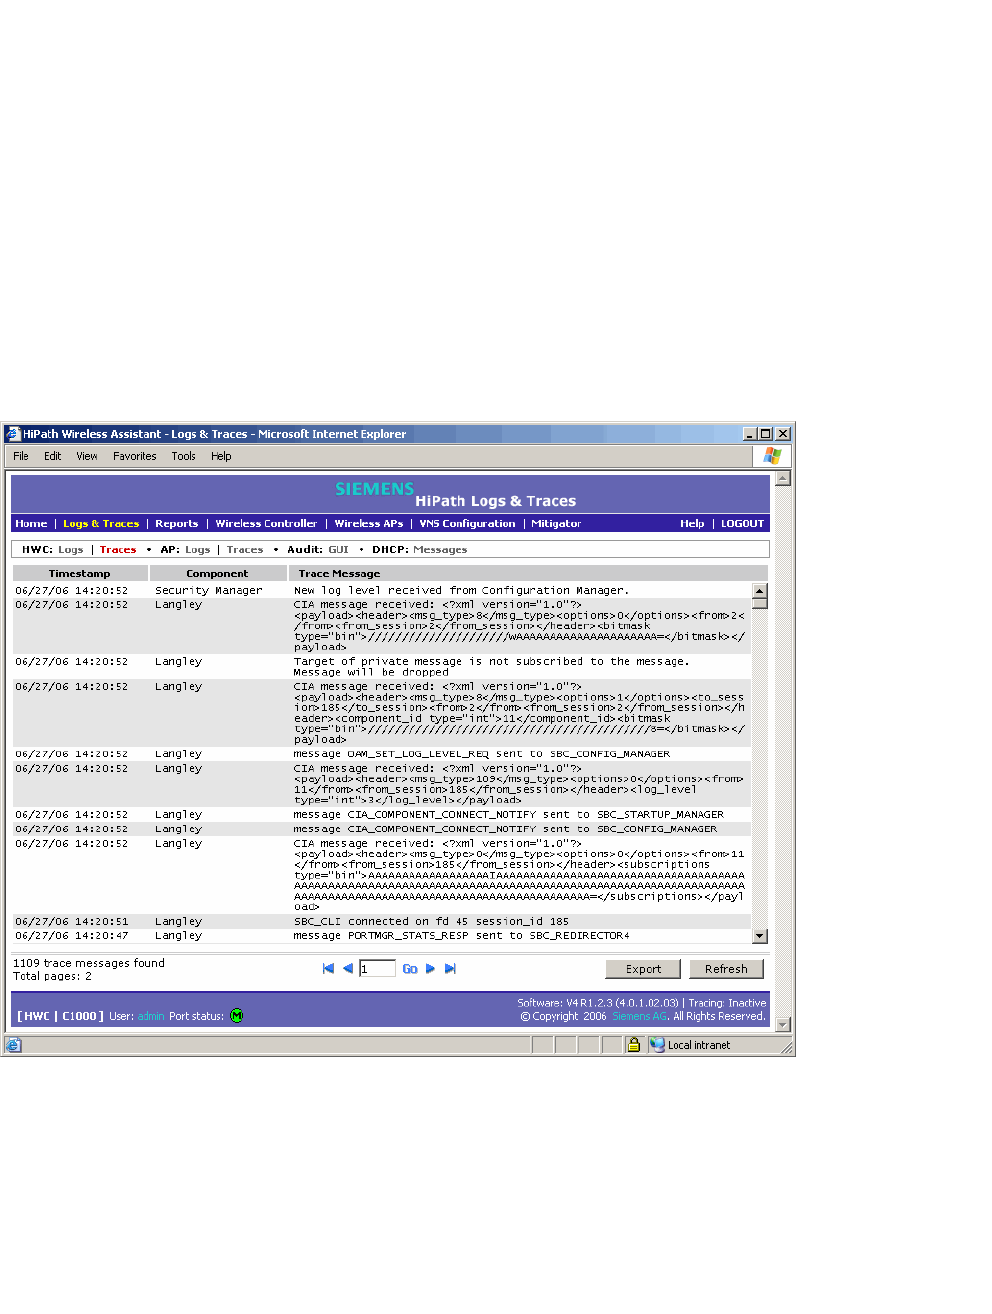Click the software version text in the footer
Image resolution: width=992 pixels, height=1314 pixels.
tap(598, 1003)
